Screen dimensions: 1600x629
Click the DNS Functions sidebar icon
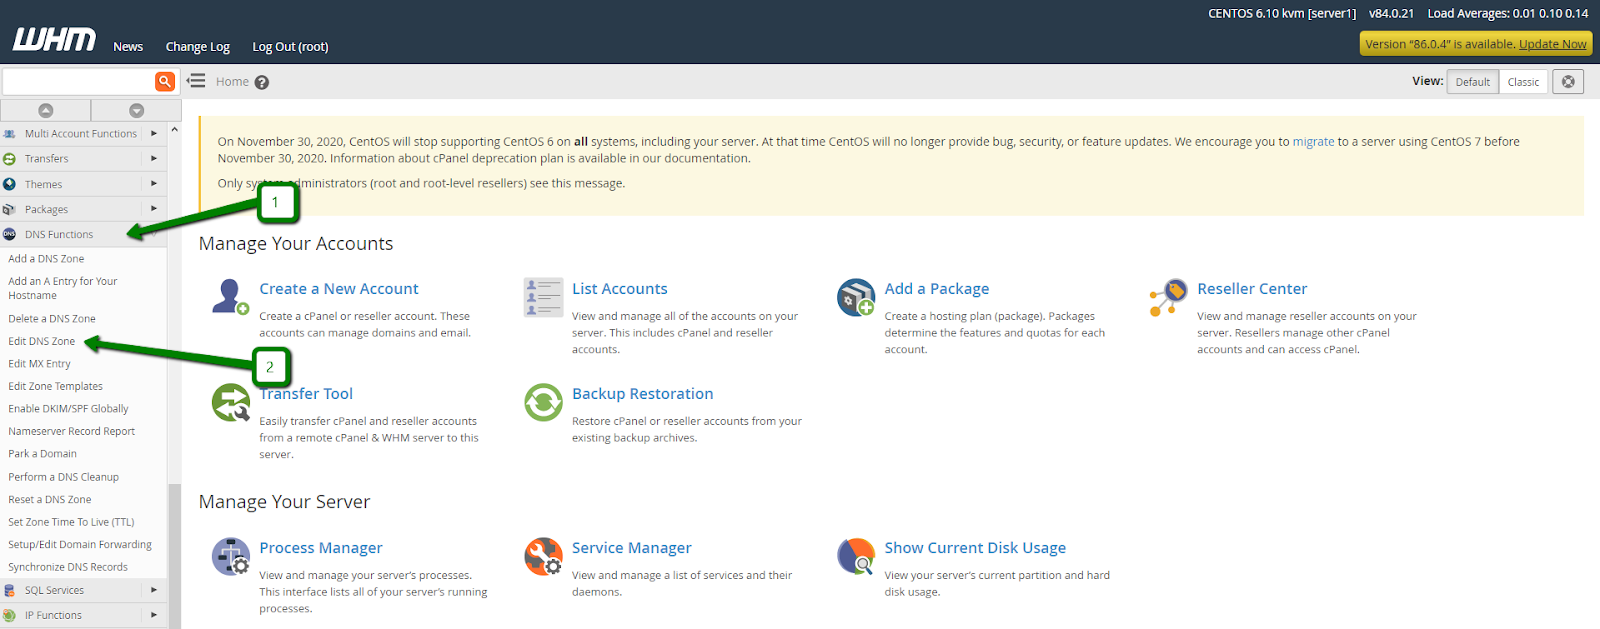point(10,234)
